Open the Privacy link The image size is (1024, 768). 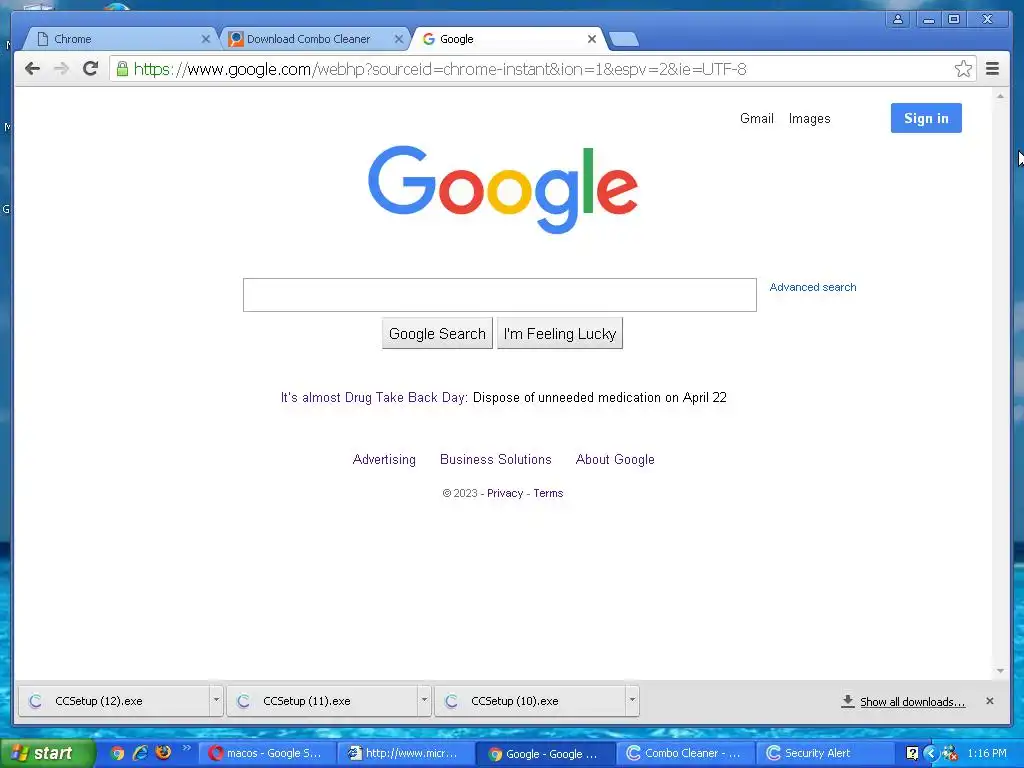click(505, 493)
